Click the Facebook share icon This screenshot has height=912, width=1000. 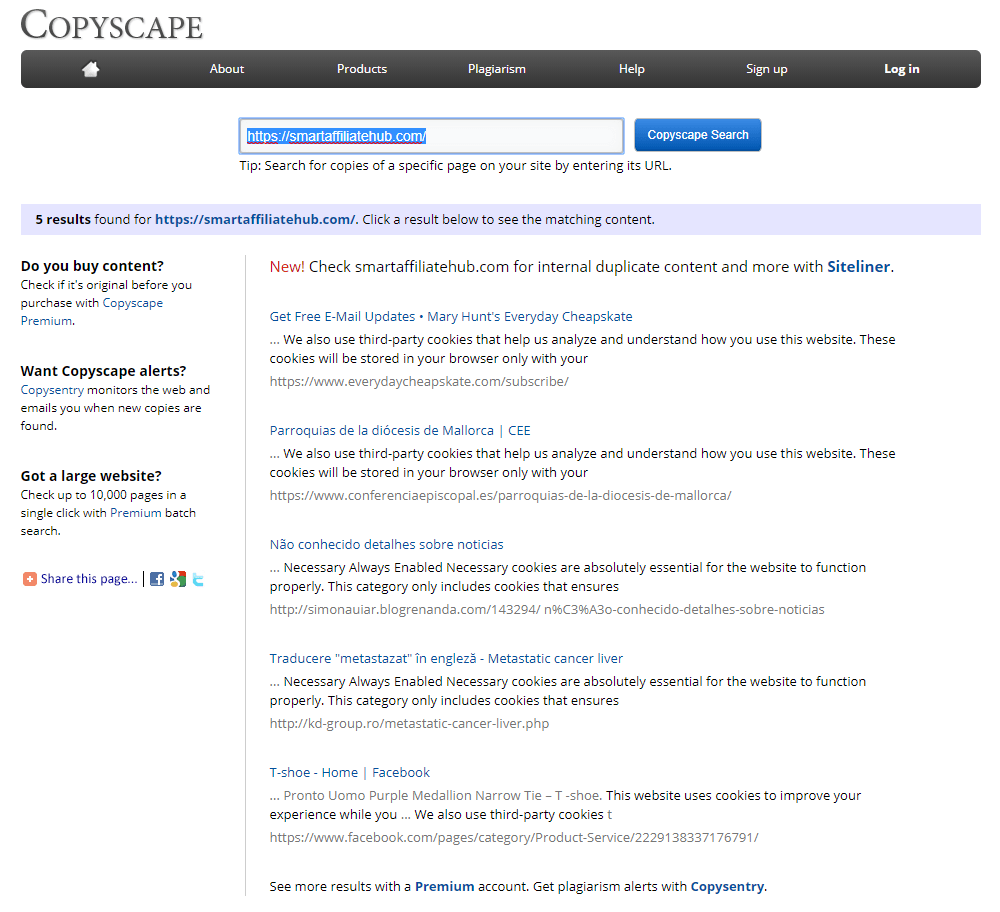pyautogui.click(x=157, y=579)
